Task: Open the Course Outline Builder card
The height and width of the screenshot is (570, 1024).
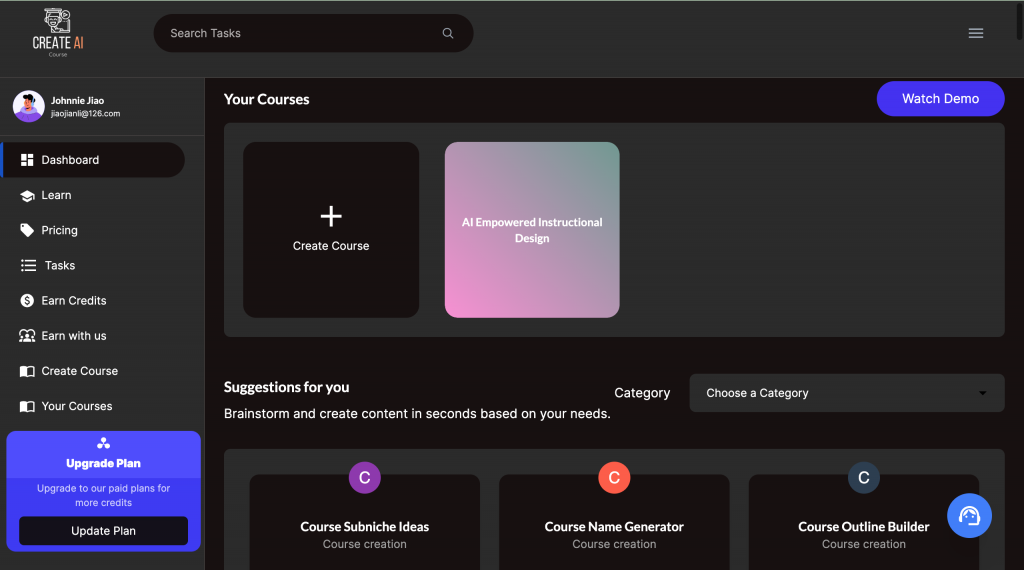Action: click(863, 522)
